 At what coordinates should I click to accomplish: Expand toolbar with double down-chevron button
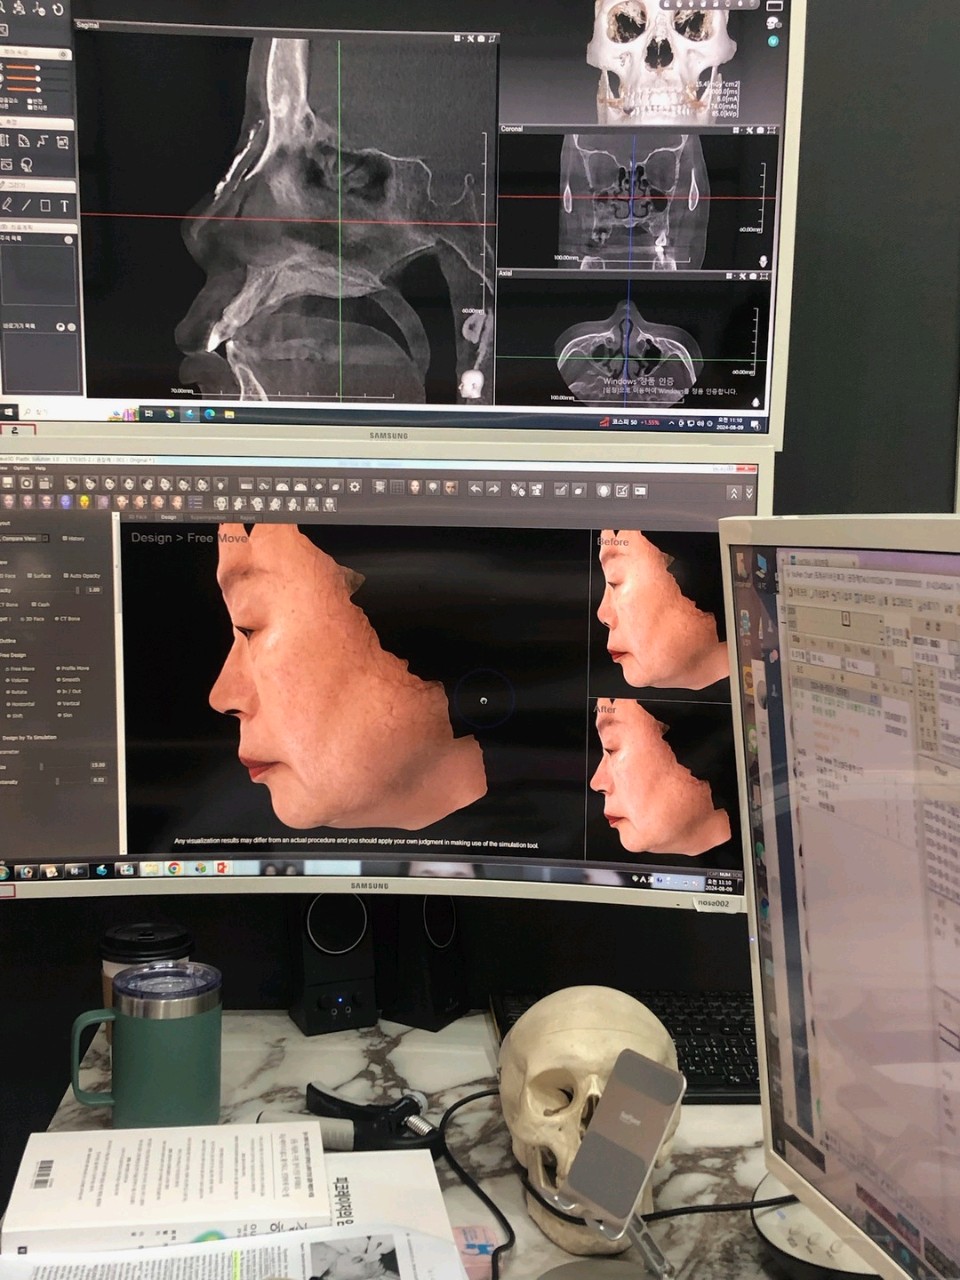point(749,493)
